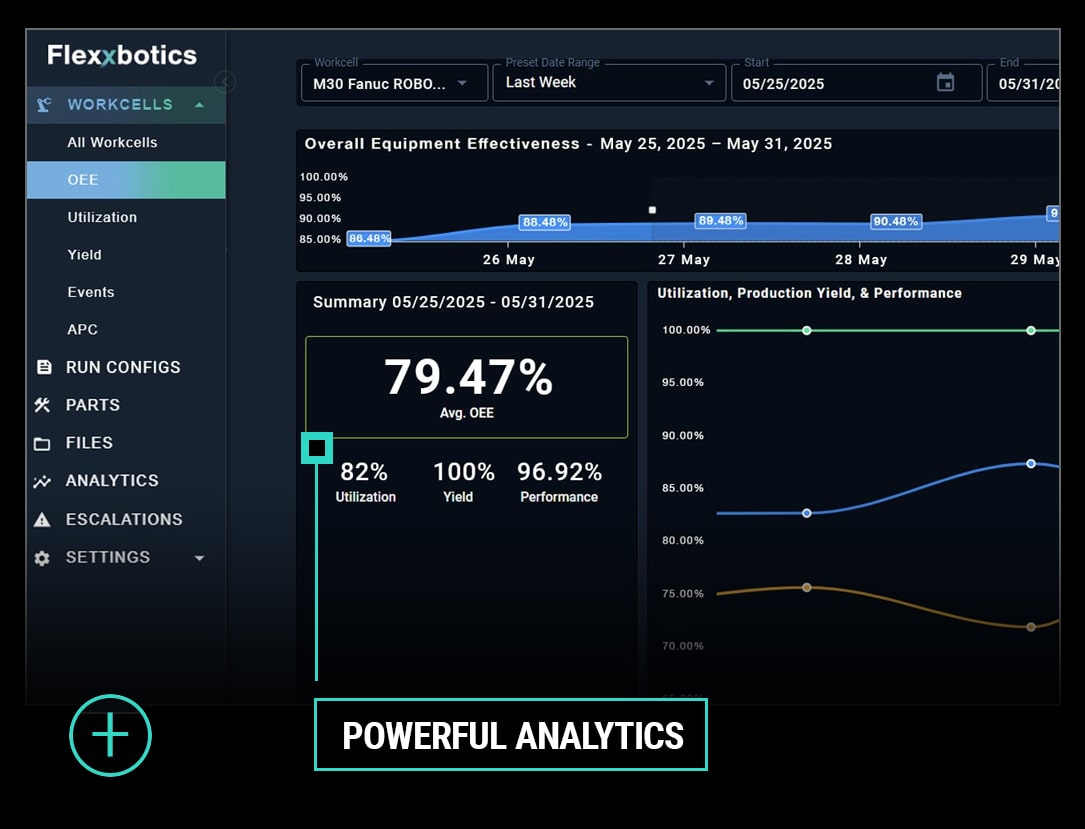
Task: Open the Files folder icon
Action: pyautogui.click(x=43, y=443)
